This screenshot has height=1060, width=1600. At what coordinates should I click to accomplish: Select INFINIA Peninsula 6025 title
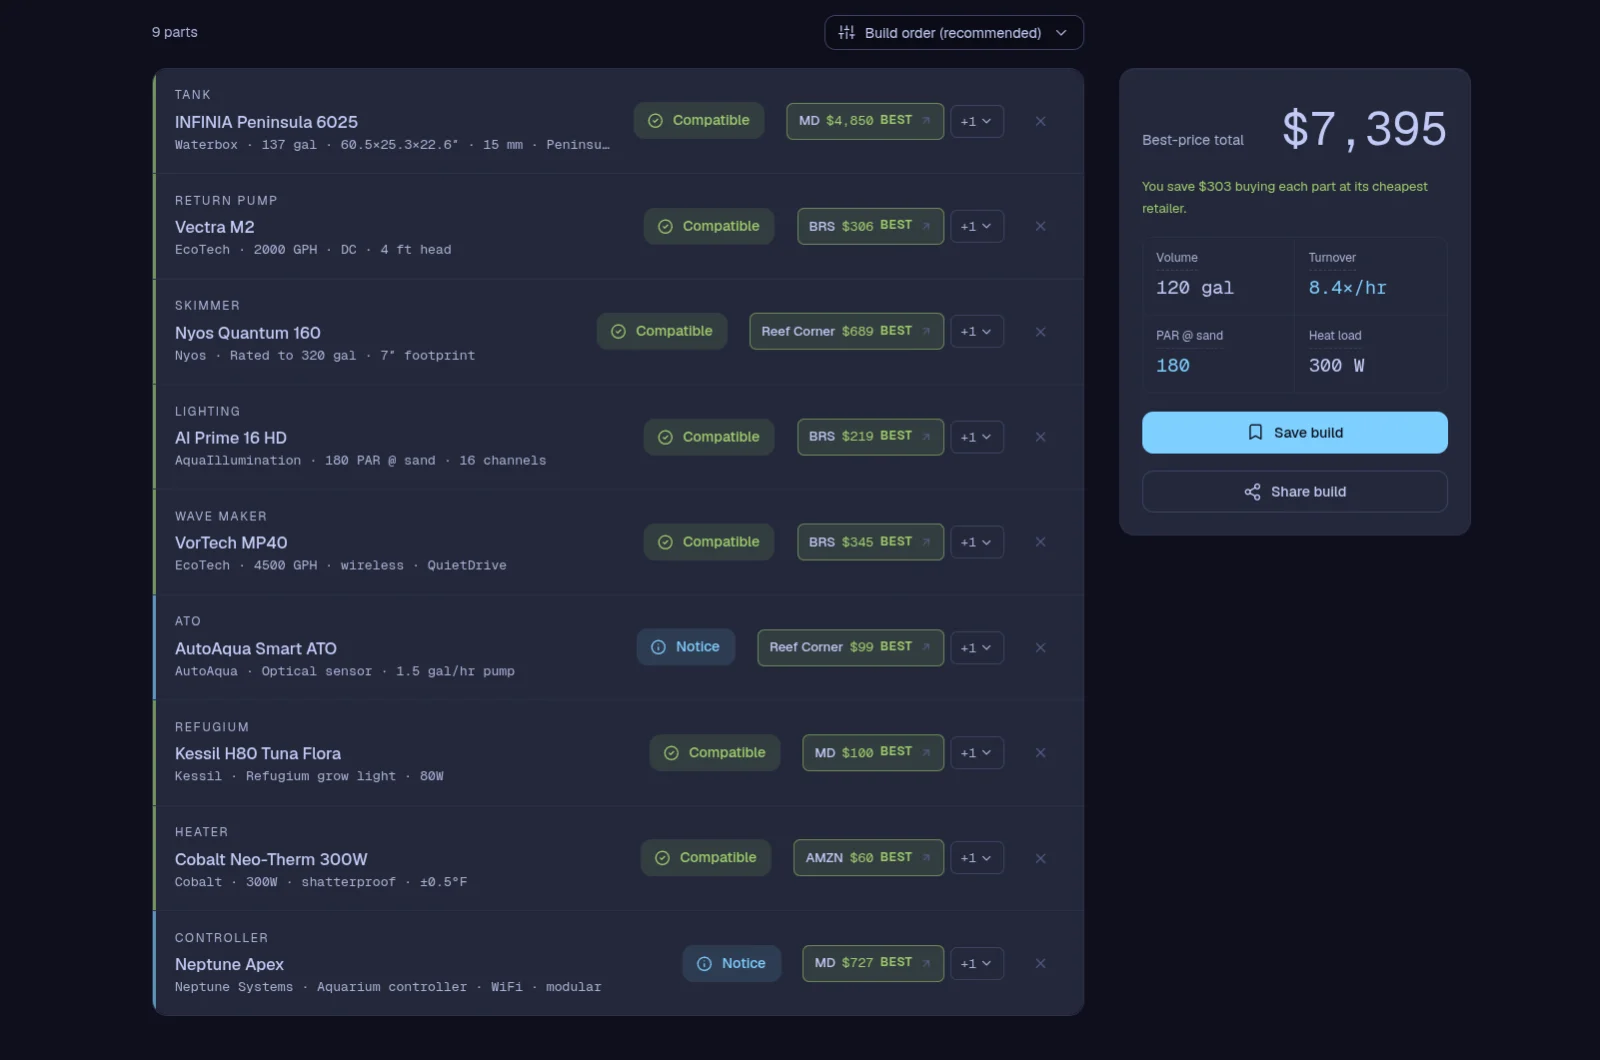pyautogui.click(x=266, y=122)
